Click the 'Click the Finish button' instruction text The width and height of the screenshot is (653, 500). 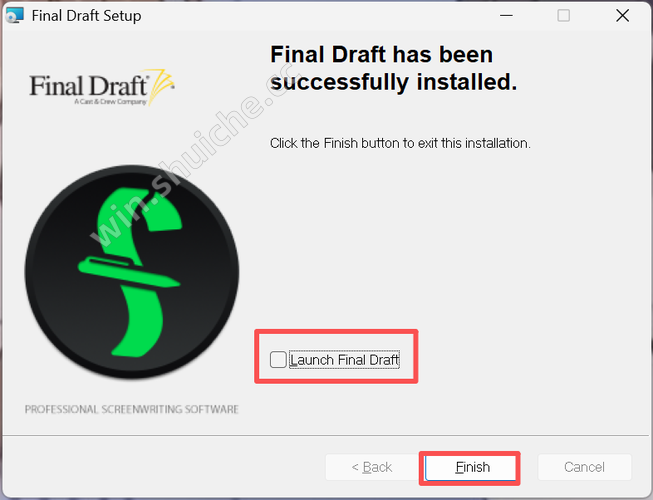400,143
